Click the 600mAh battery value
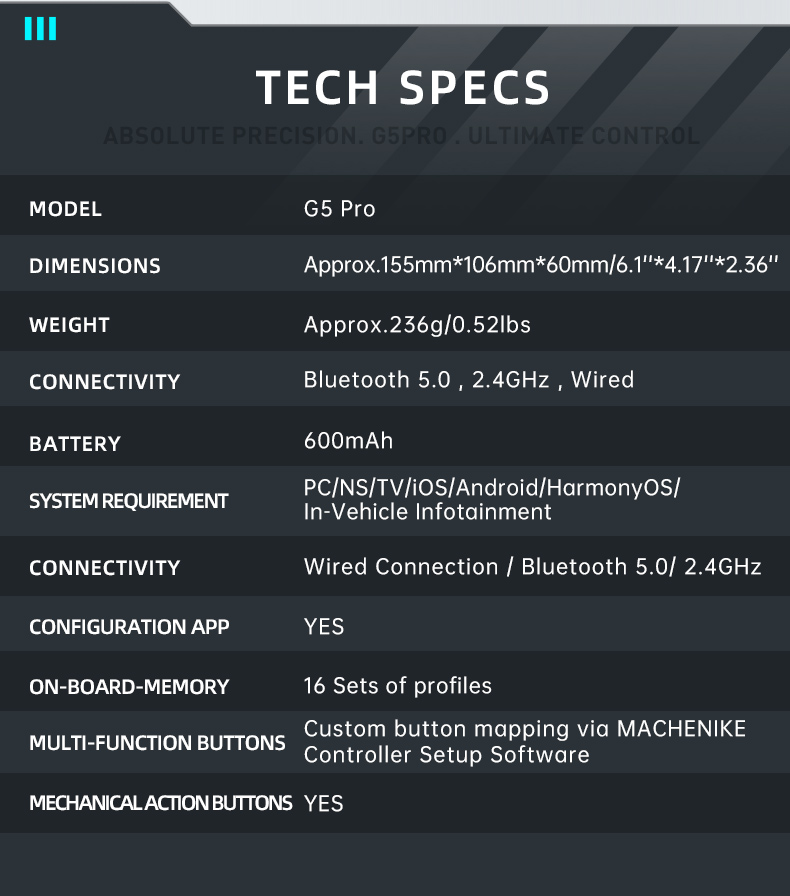790x896 pixels. [x=348, y=441]
